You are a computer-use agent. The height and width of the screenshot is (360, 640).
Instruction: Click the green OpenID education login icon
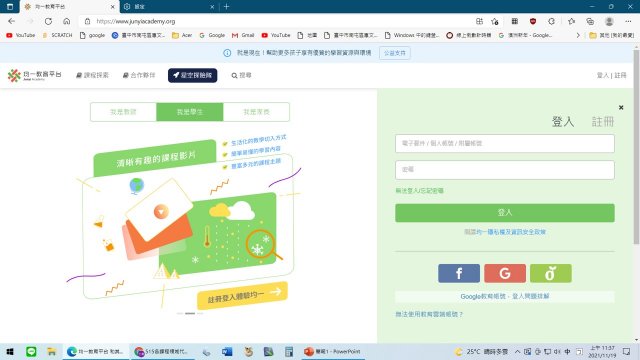[551, 273]
